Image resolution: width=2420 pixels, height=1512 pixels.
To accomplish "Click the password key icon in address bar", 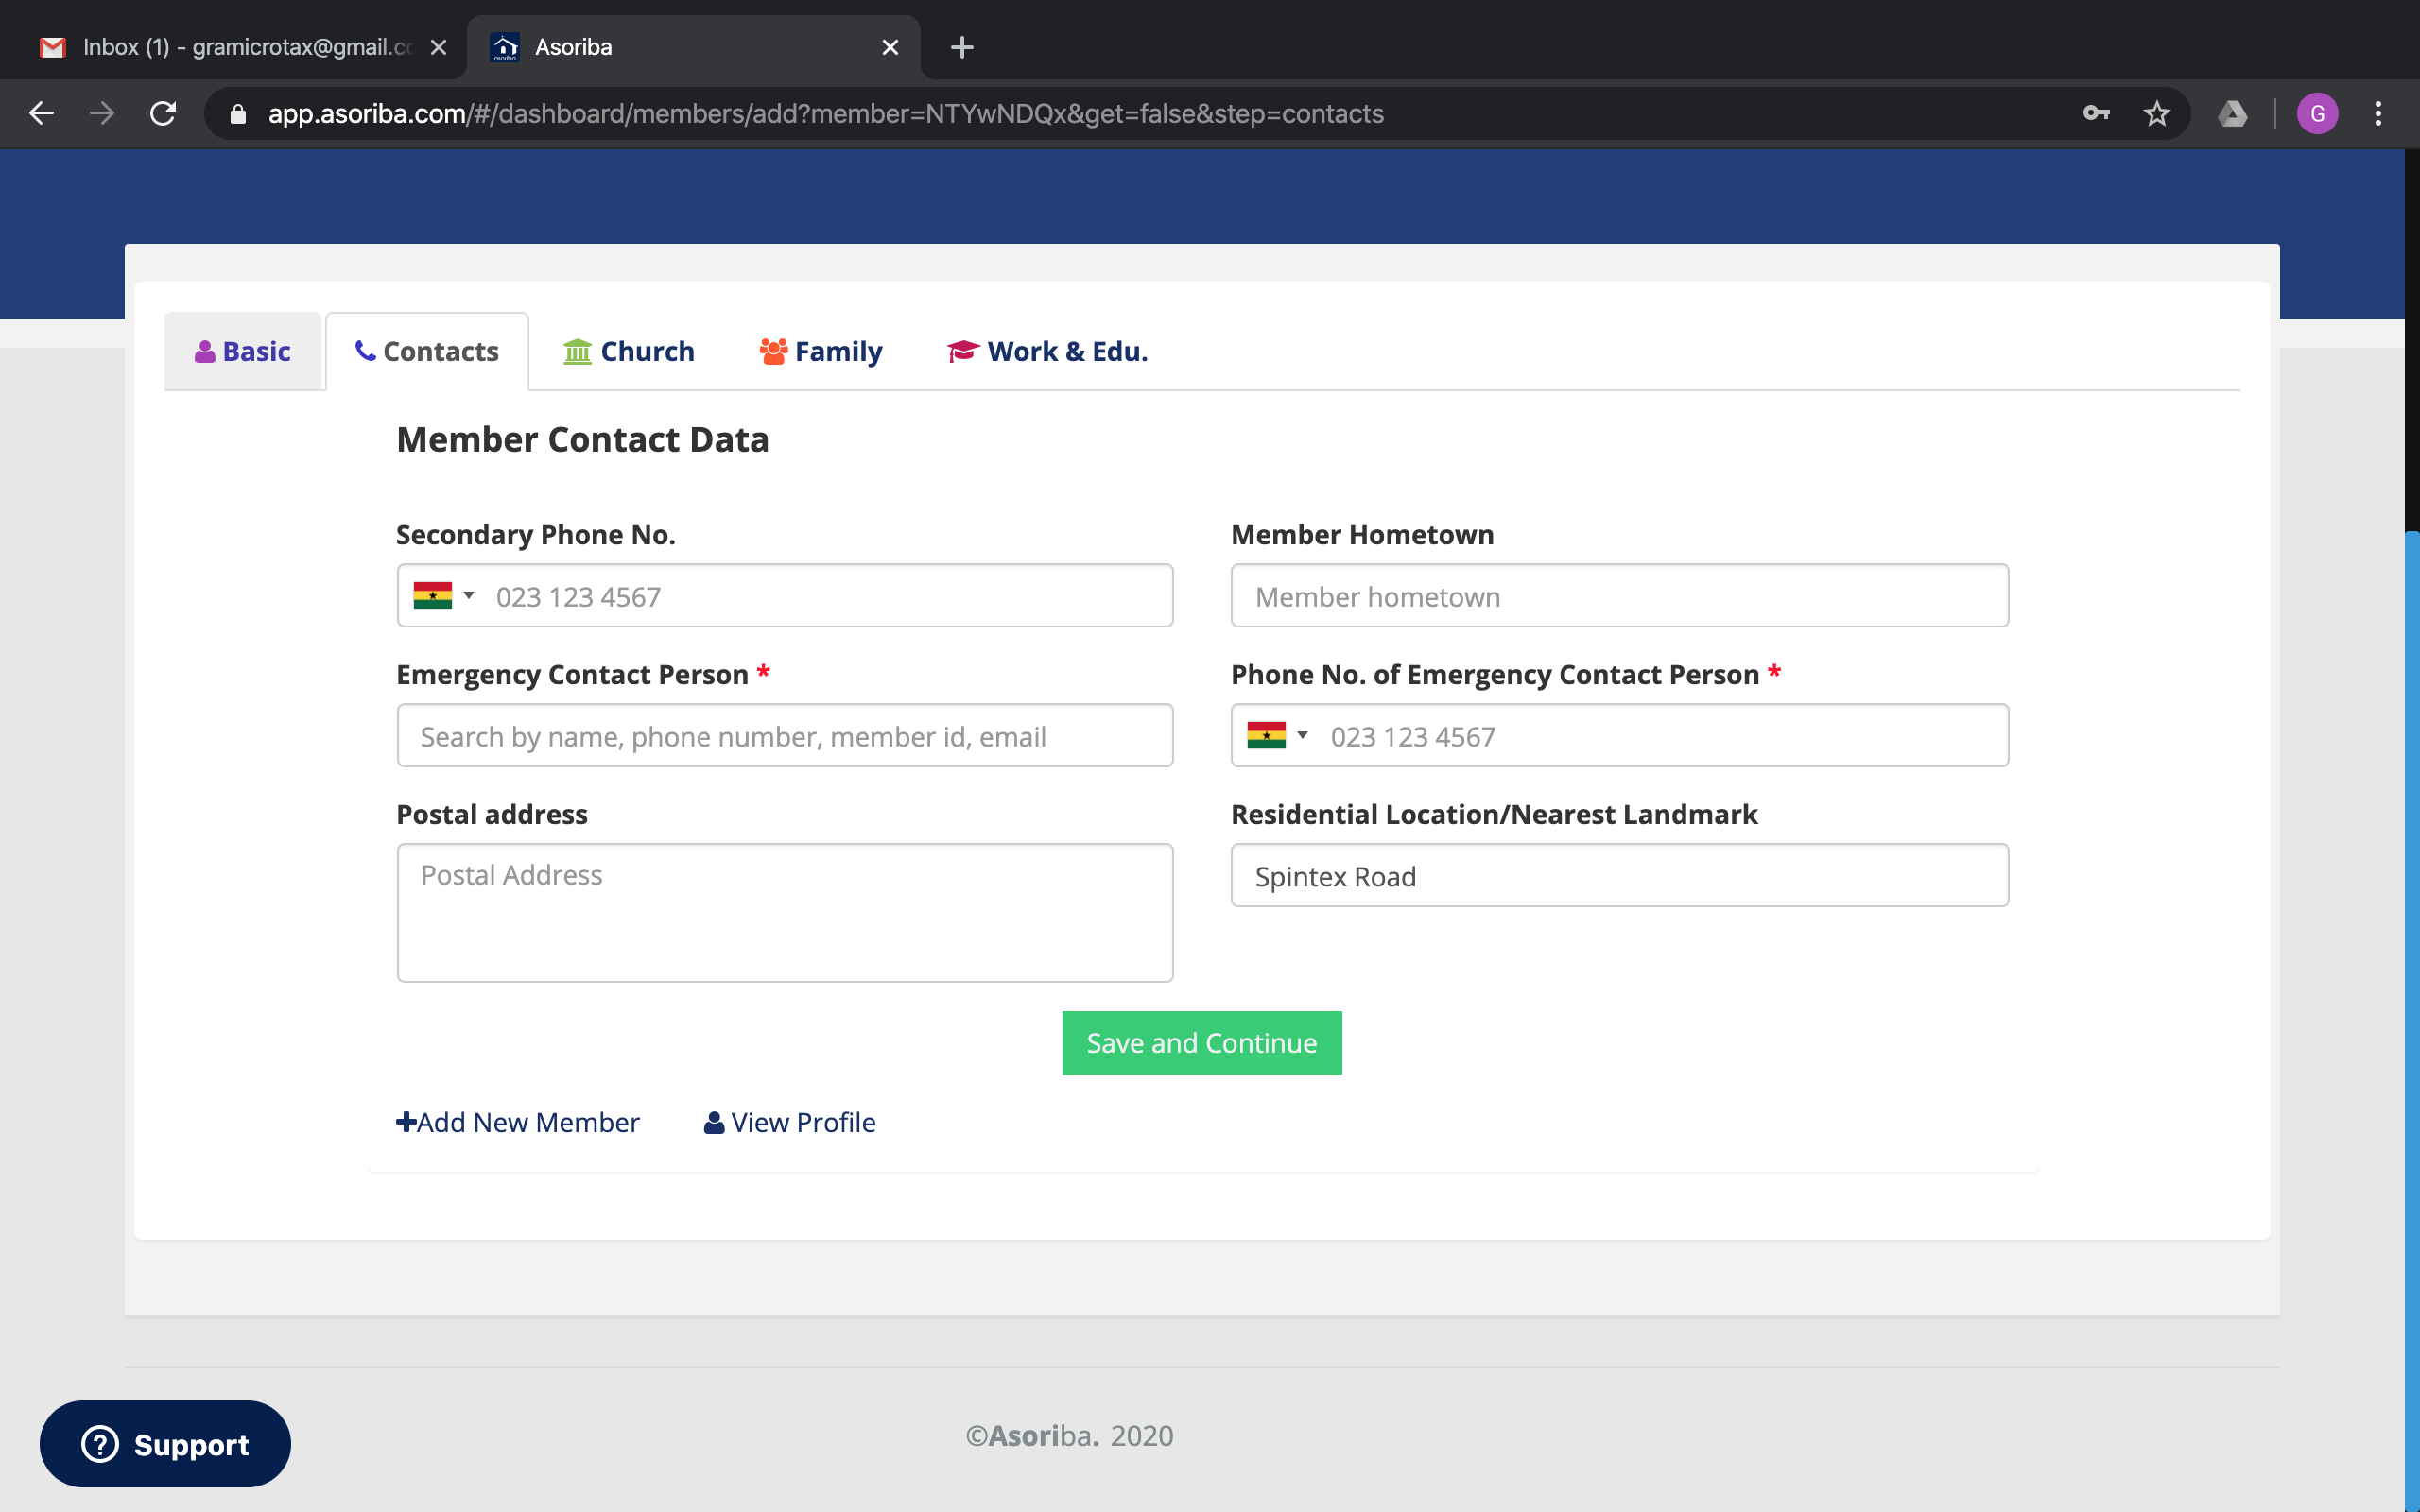I will pyautogui.click(x=2096, y=113).
